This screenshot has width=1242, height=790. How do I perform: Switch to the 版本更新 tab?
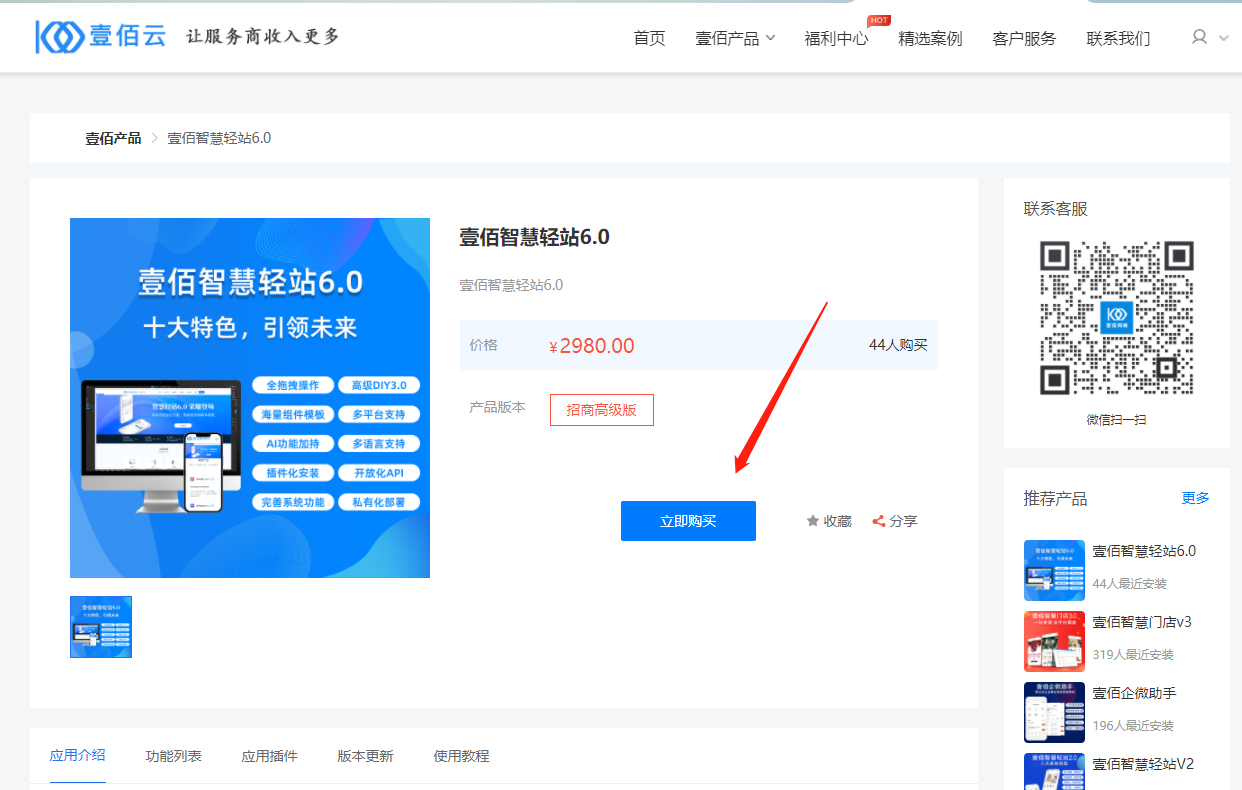coord(366,756)
